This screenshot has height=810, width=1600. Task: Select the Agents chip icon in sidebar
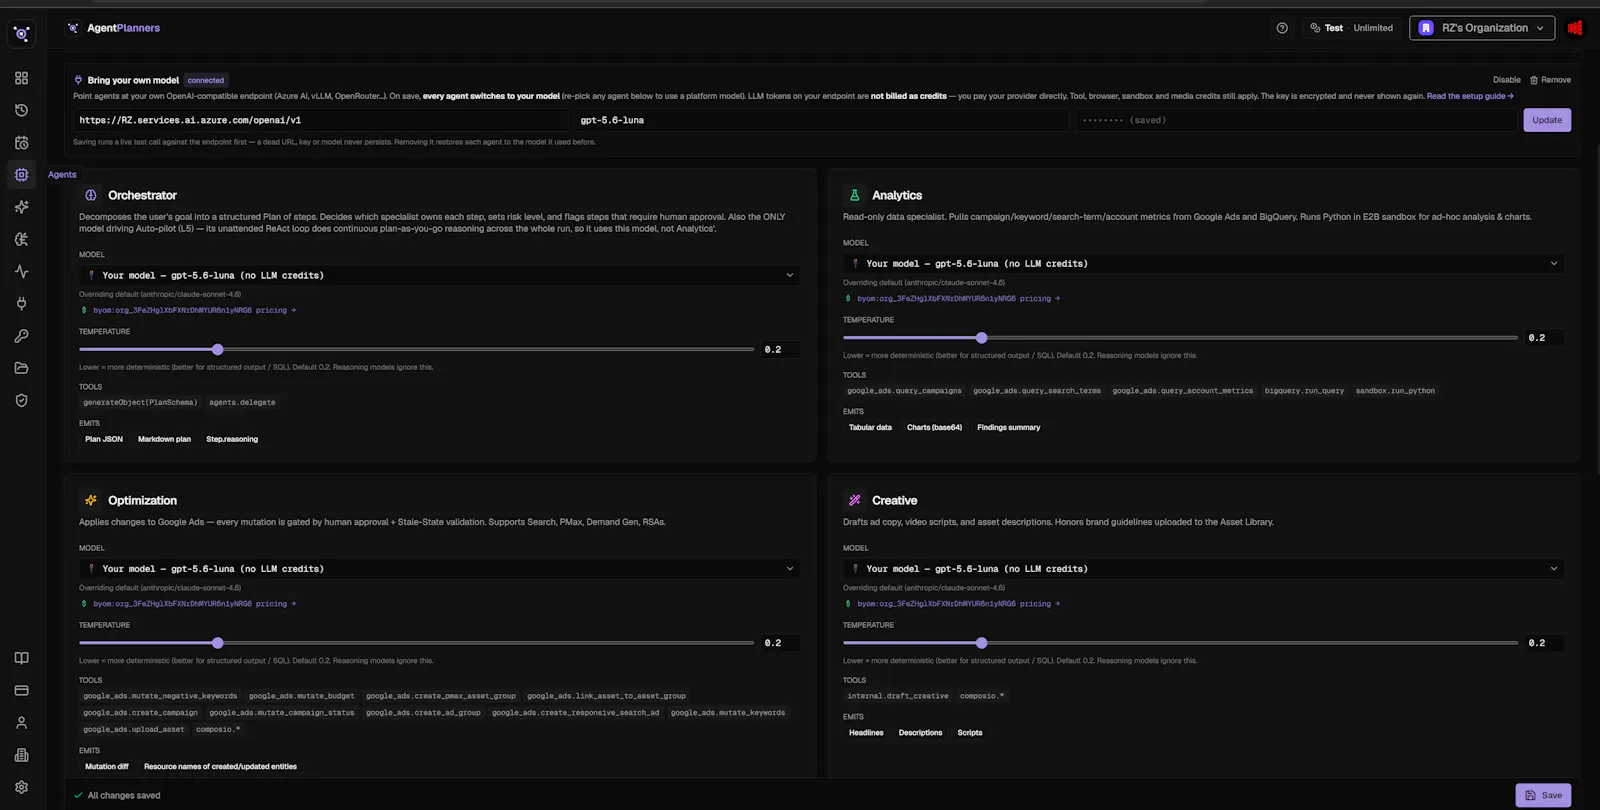point(21,174)
